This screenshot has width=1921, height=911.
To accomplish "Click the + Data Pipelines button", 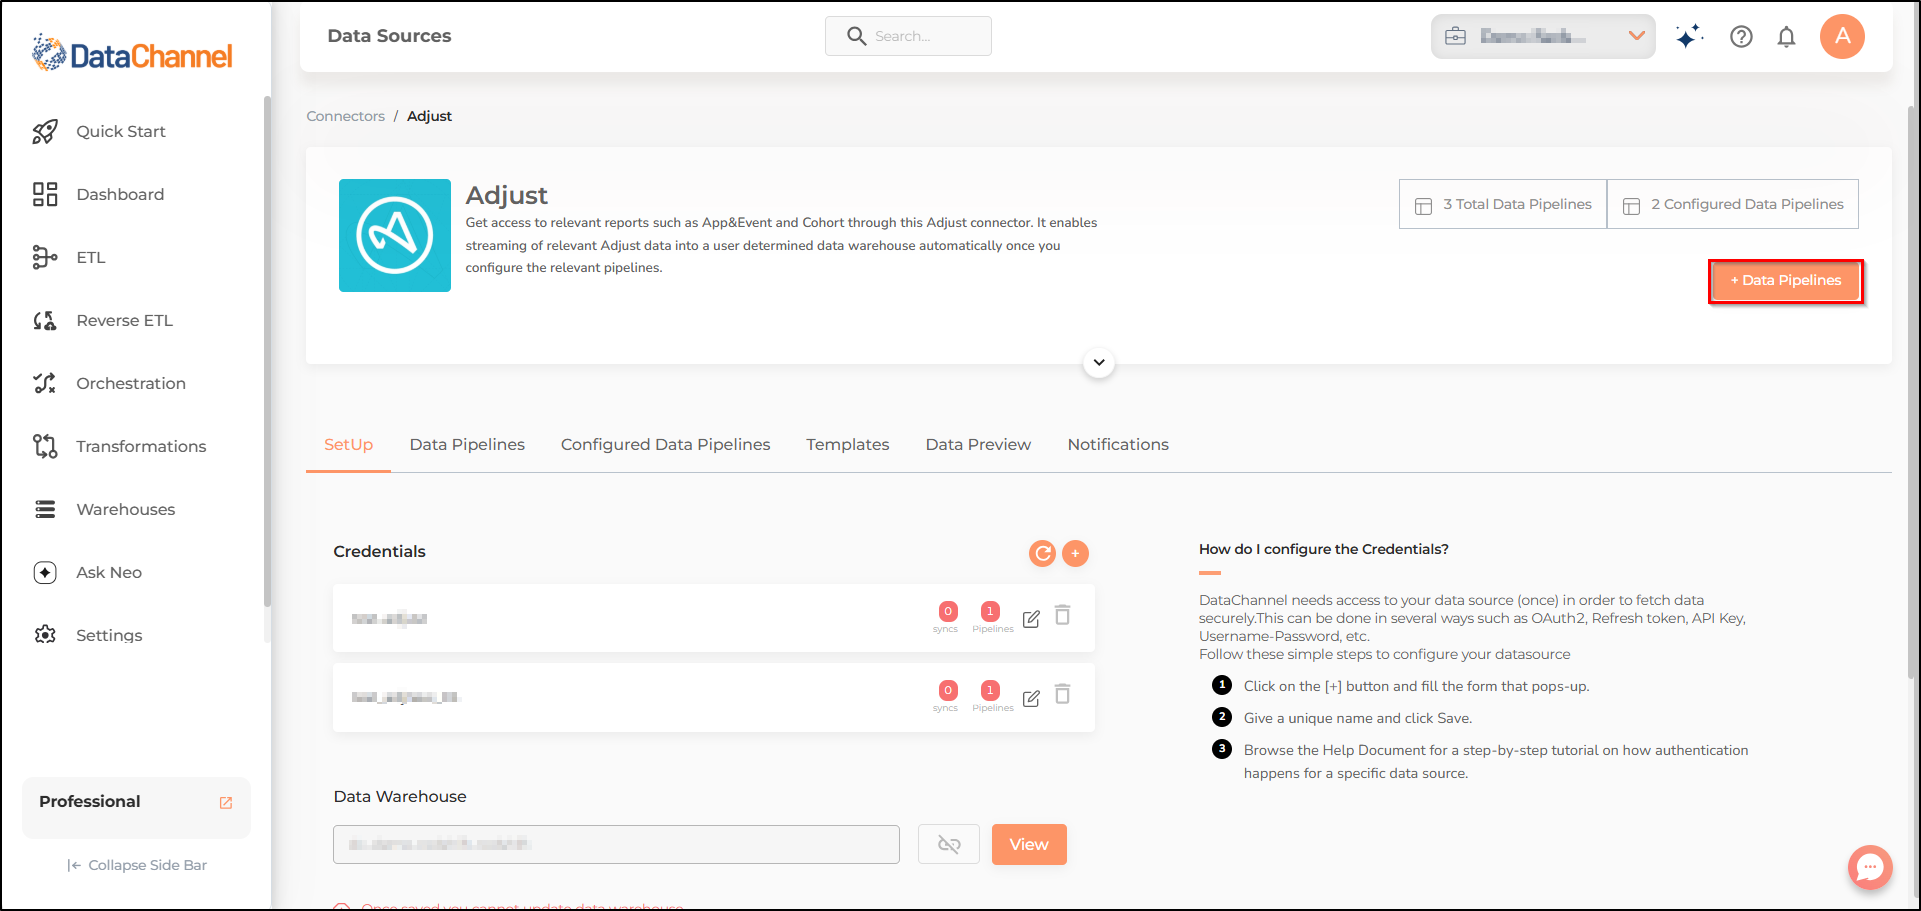I will pyautogui.click(x=1785, y=281).
